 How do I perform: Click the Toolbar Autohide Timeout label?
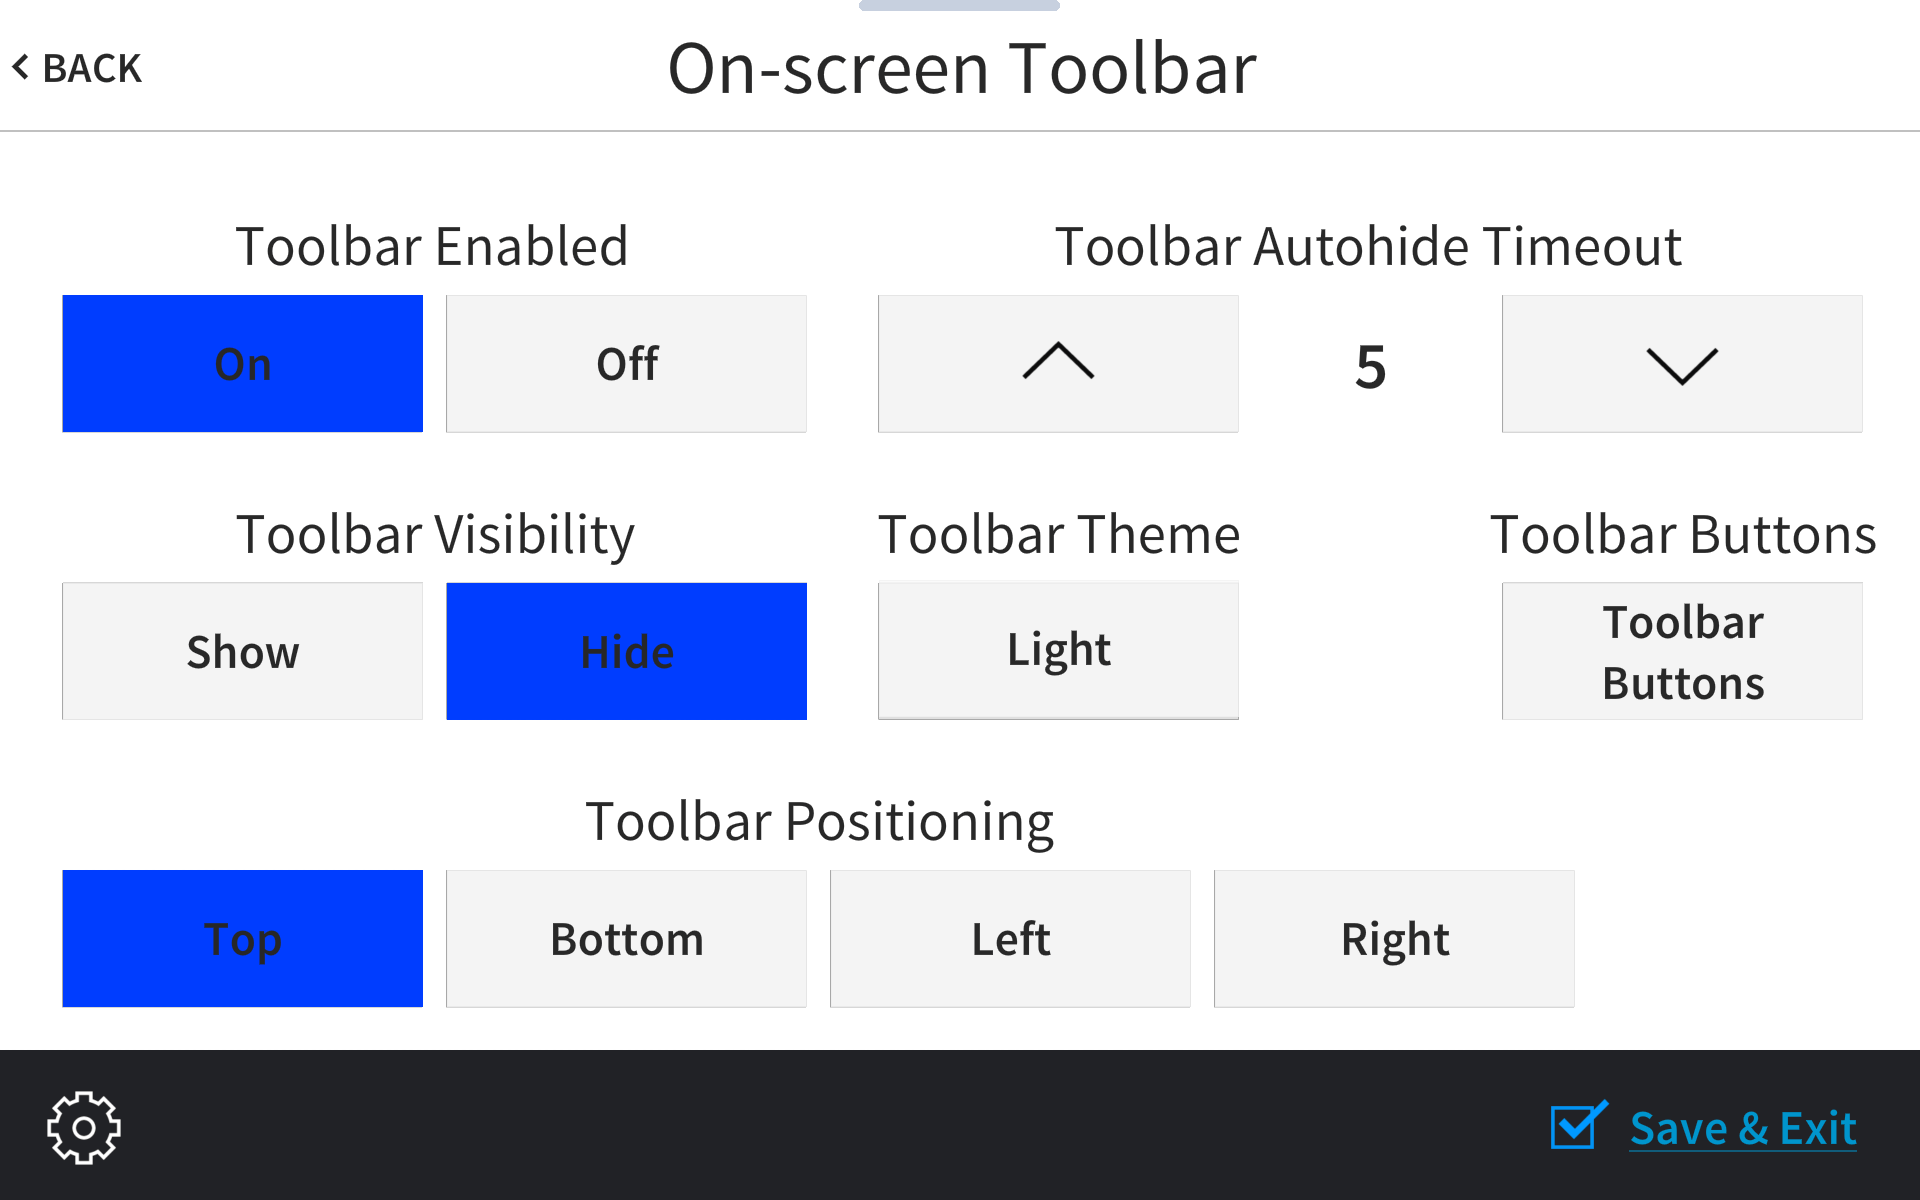click(1368, 245)
